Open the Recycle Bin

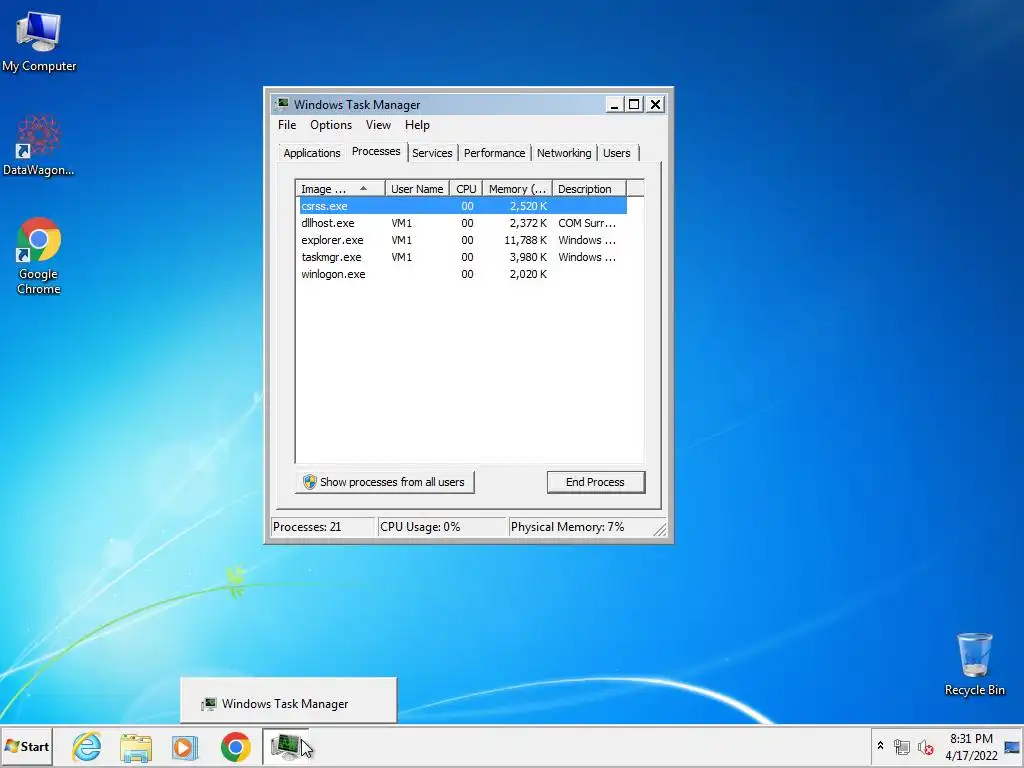(x=974, y=664)
